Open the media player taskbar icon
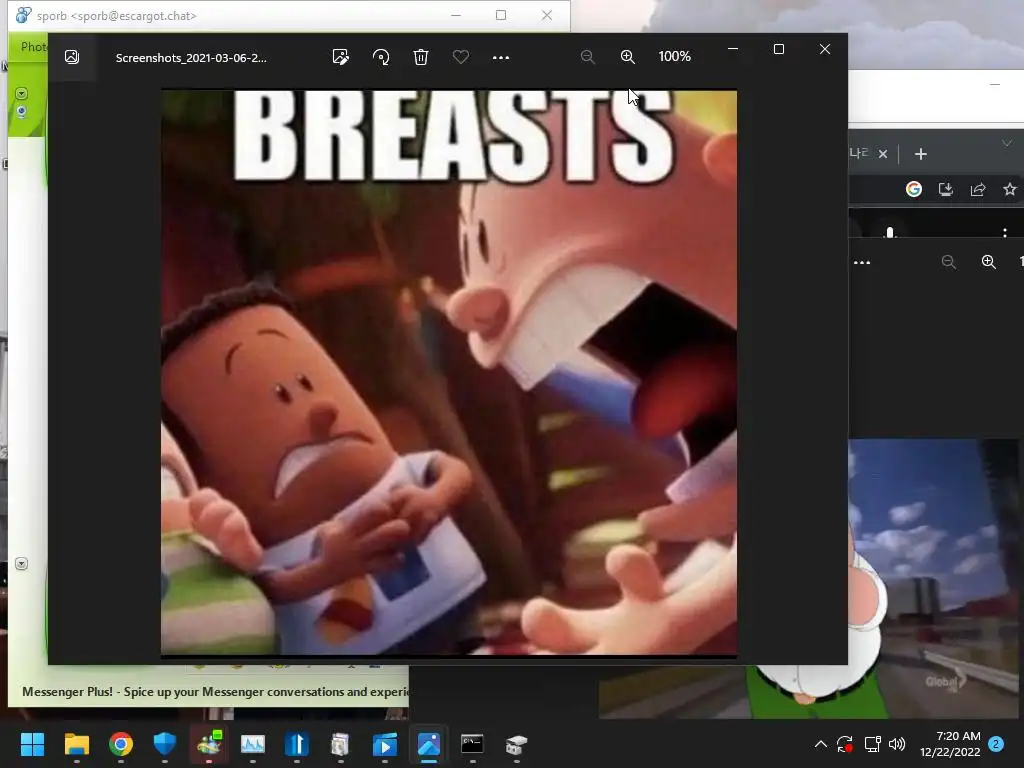1024x768 pixels. [x=385, y=744]
